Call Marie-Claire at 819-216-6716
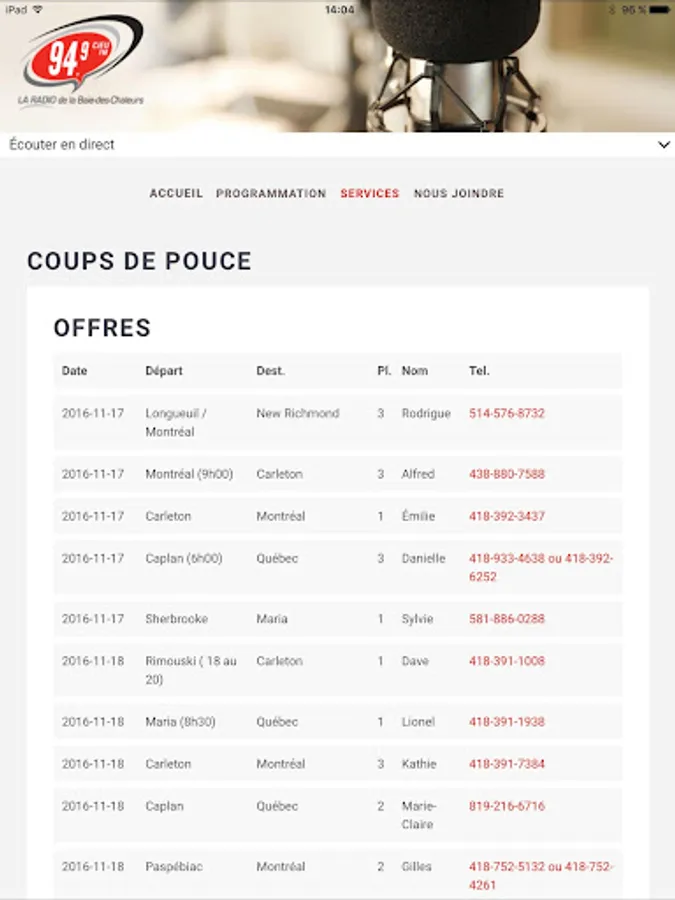Screen dimensions: 675x900 507,806
